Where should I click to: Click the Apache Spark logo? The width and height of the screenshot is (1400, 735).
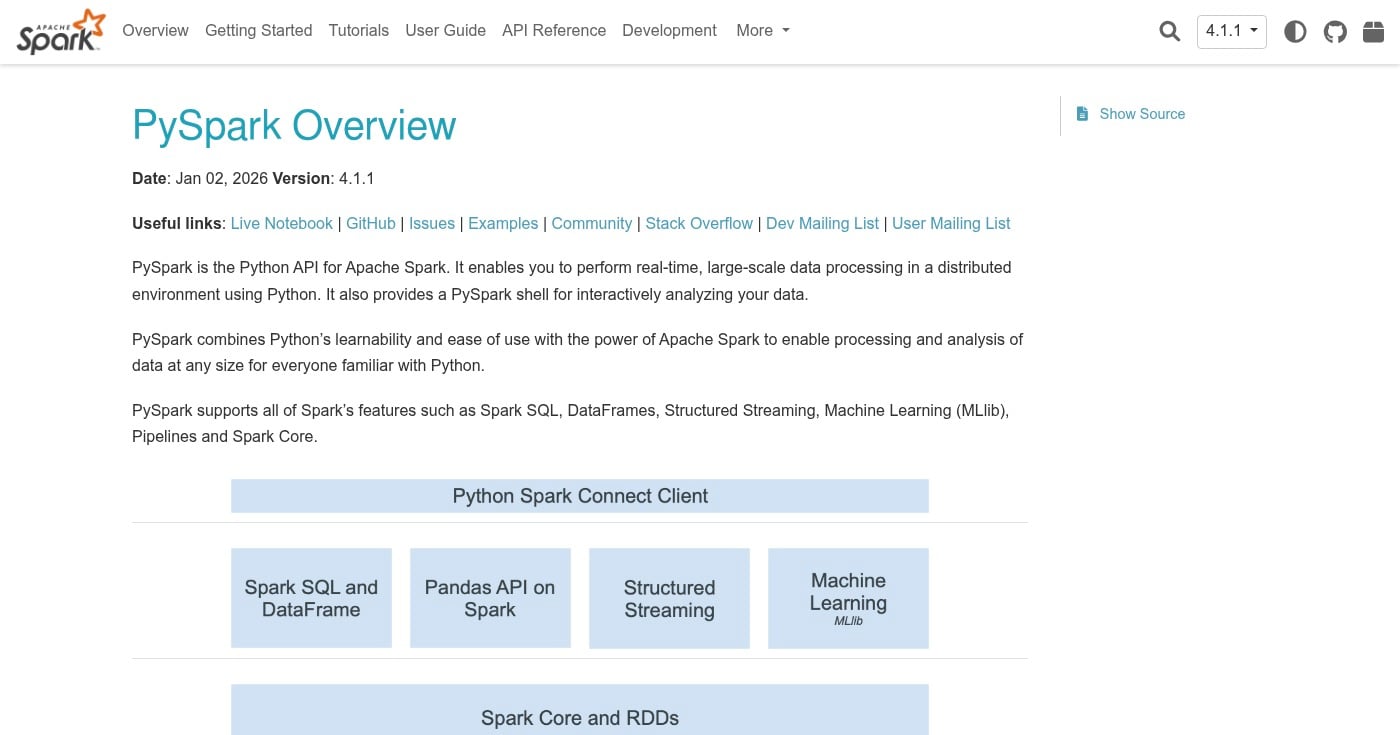click(x=61, y=31)
